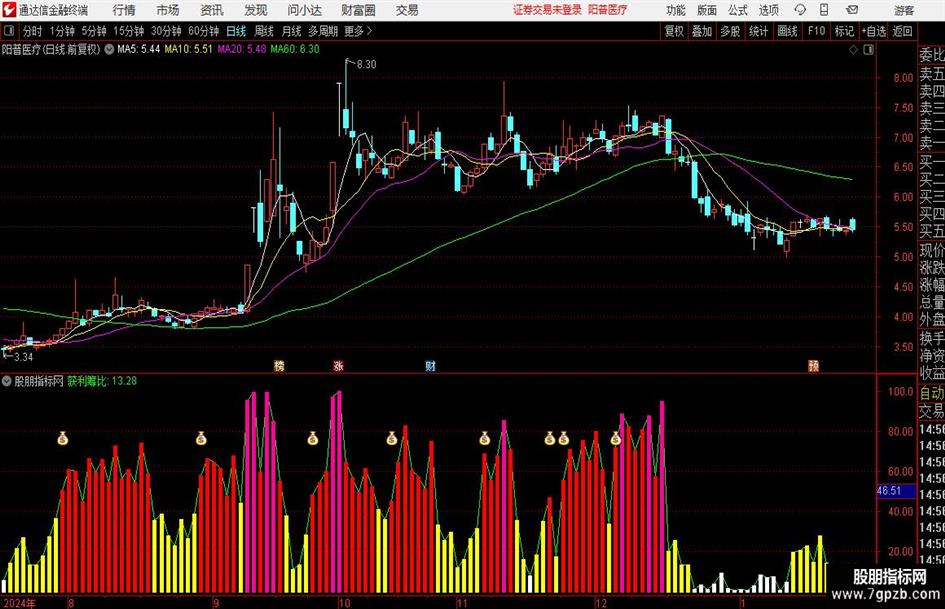Click the 复权 button
This screenshot has width=945, height=609.
[674, 31]
